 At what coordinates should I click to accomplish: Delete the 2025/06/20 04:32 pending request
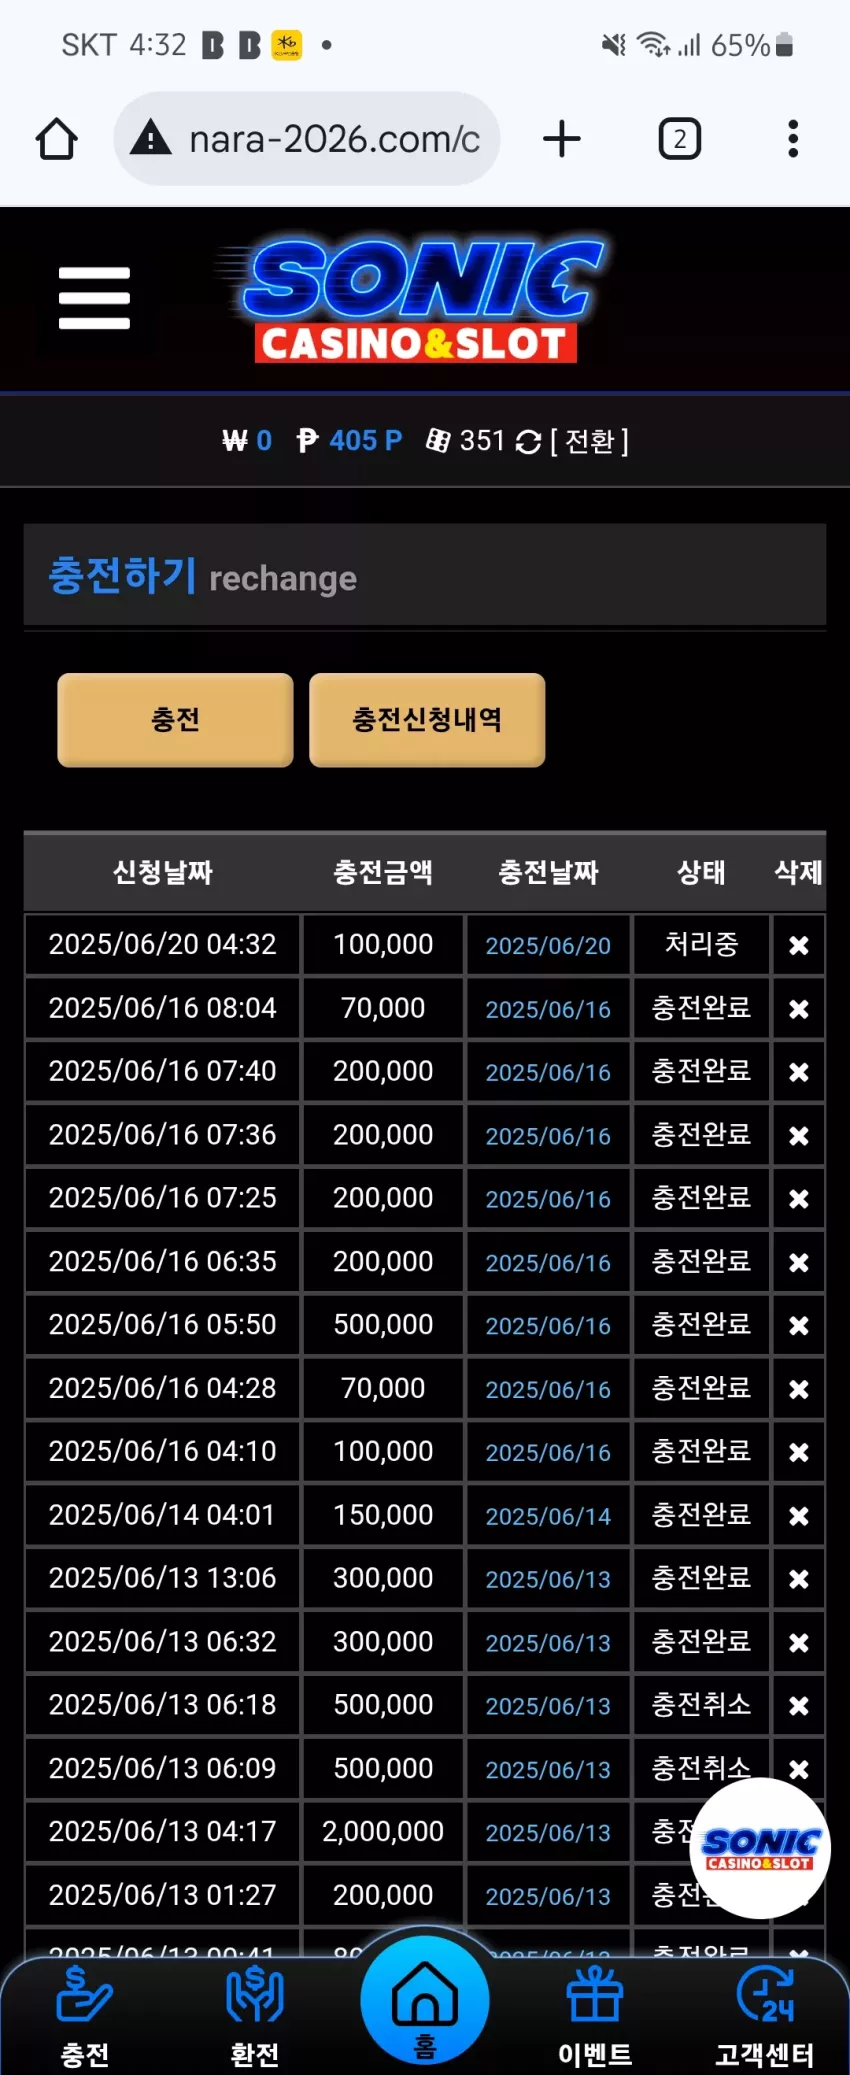[x=798, y=945]
